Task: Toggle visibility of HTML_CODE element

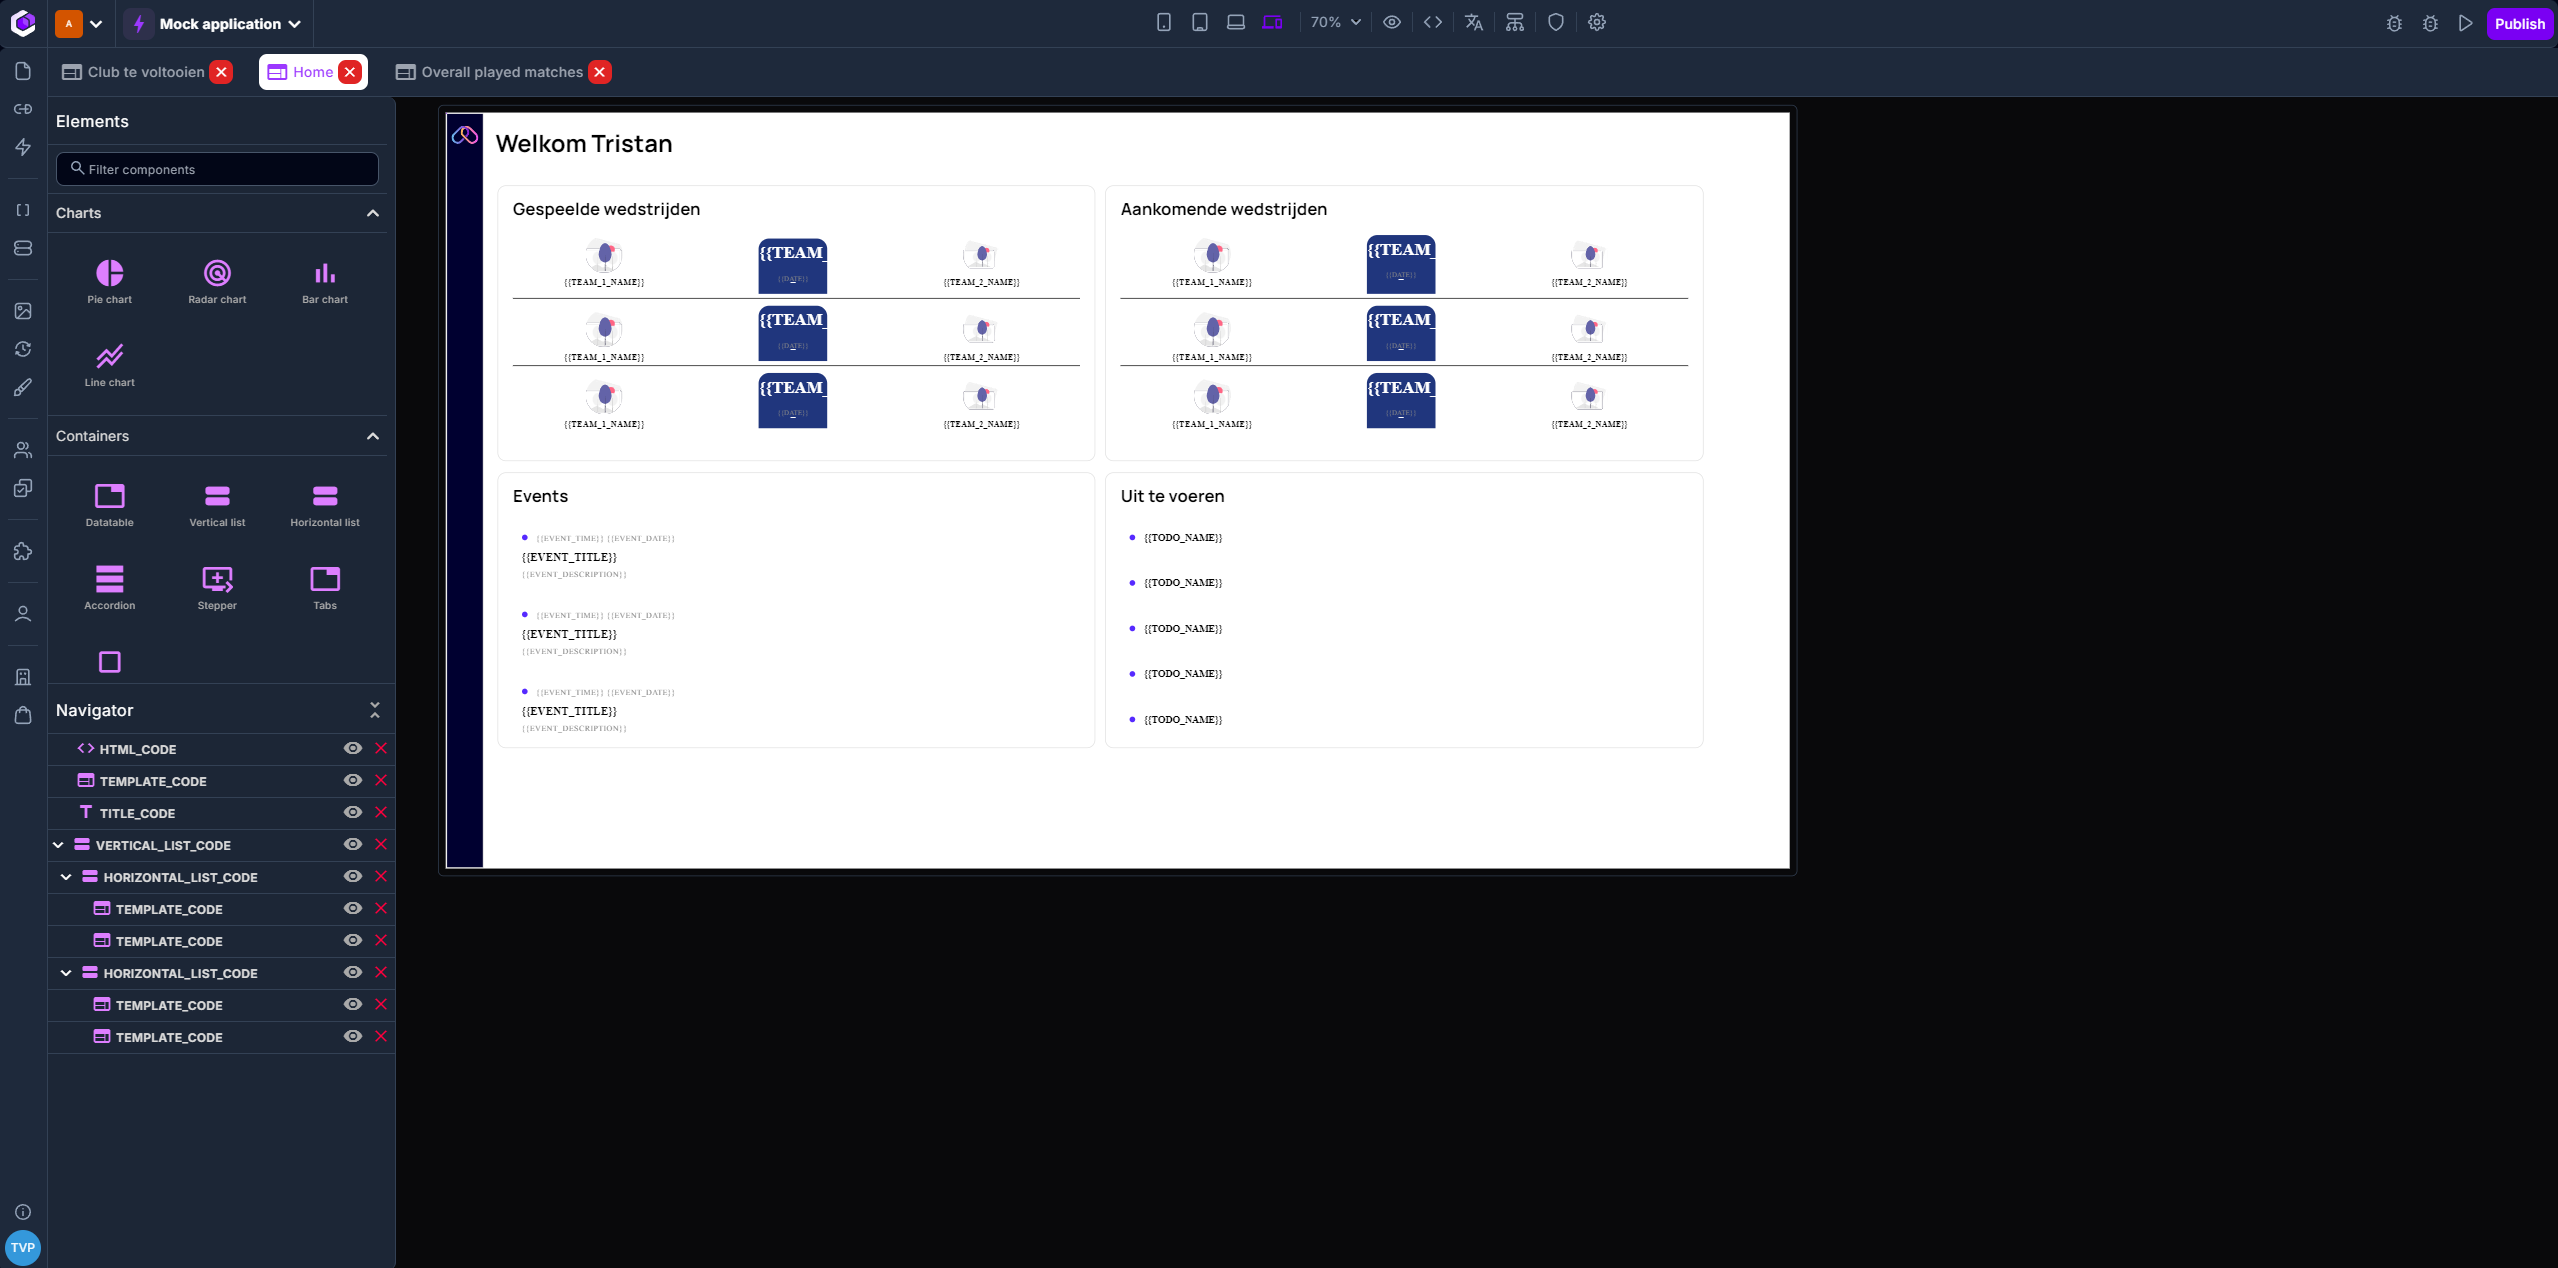Action: 352,748
